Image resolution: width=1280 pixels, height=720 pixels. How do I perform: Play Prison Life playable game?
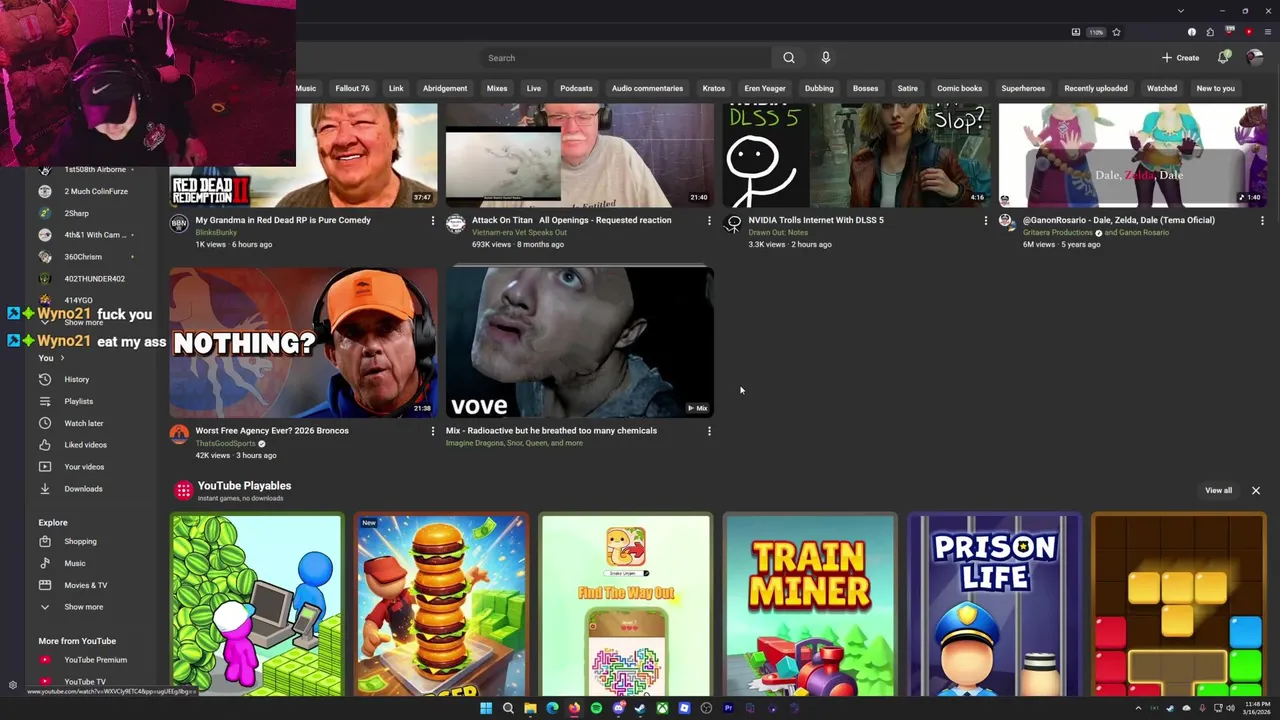994,605
